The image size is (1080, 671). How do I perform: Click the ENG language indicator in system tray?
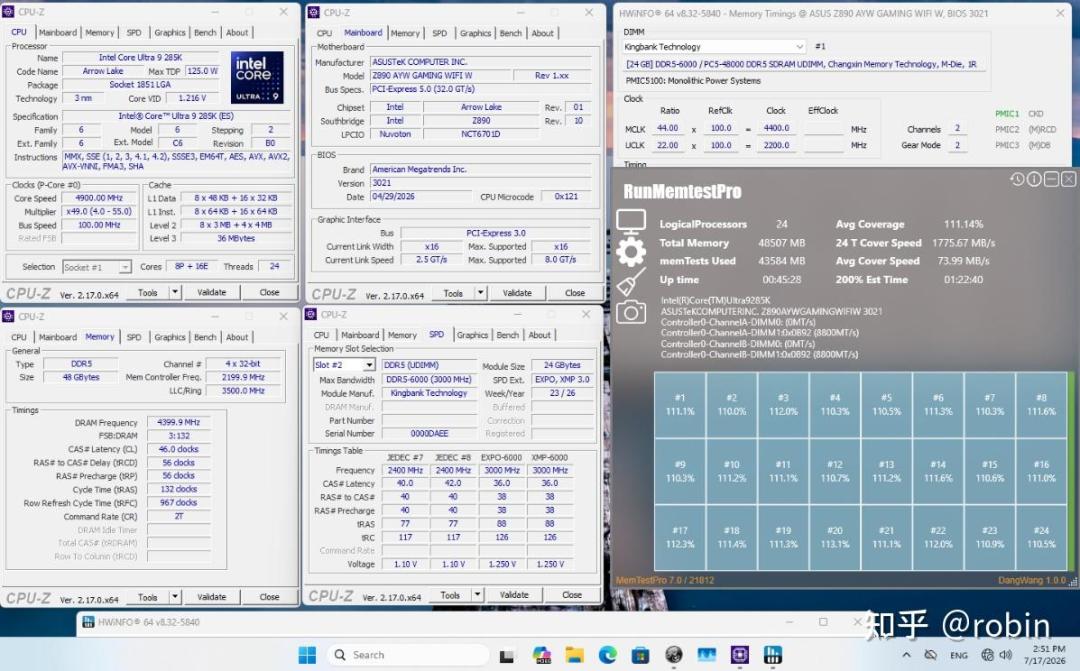959,655
